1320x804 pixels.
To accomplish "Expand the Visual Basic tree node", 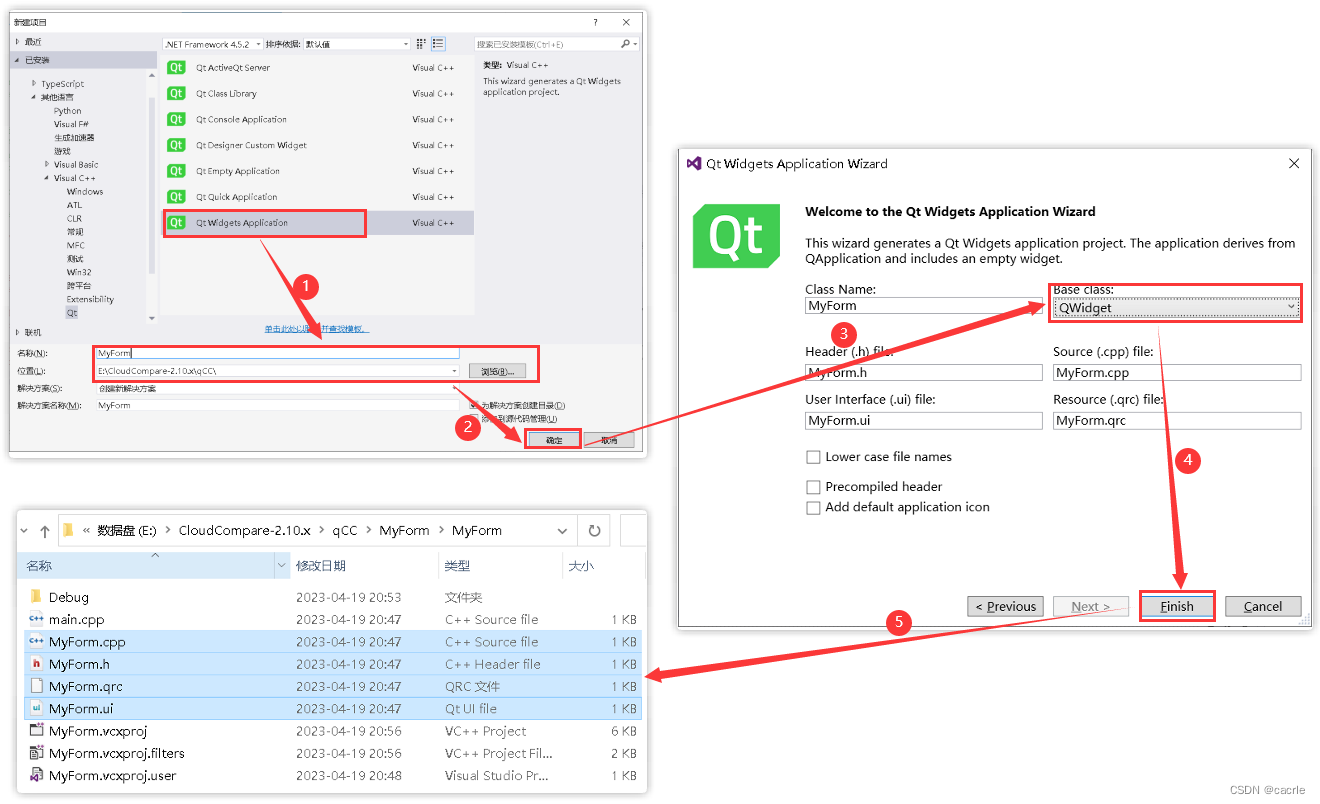I will (x=46, y=164).
